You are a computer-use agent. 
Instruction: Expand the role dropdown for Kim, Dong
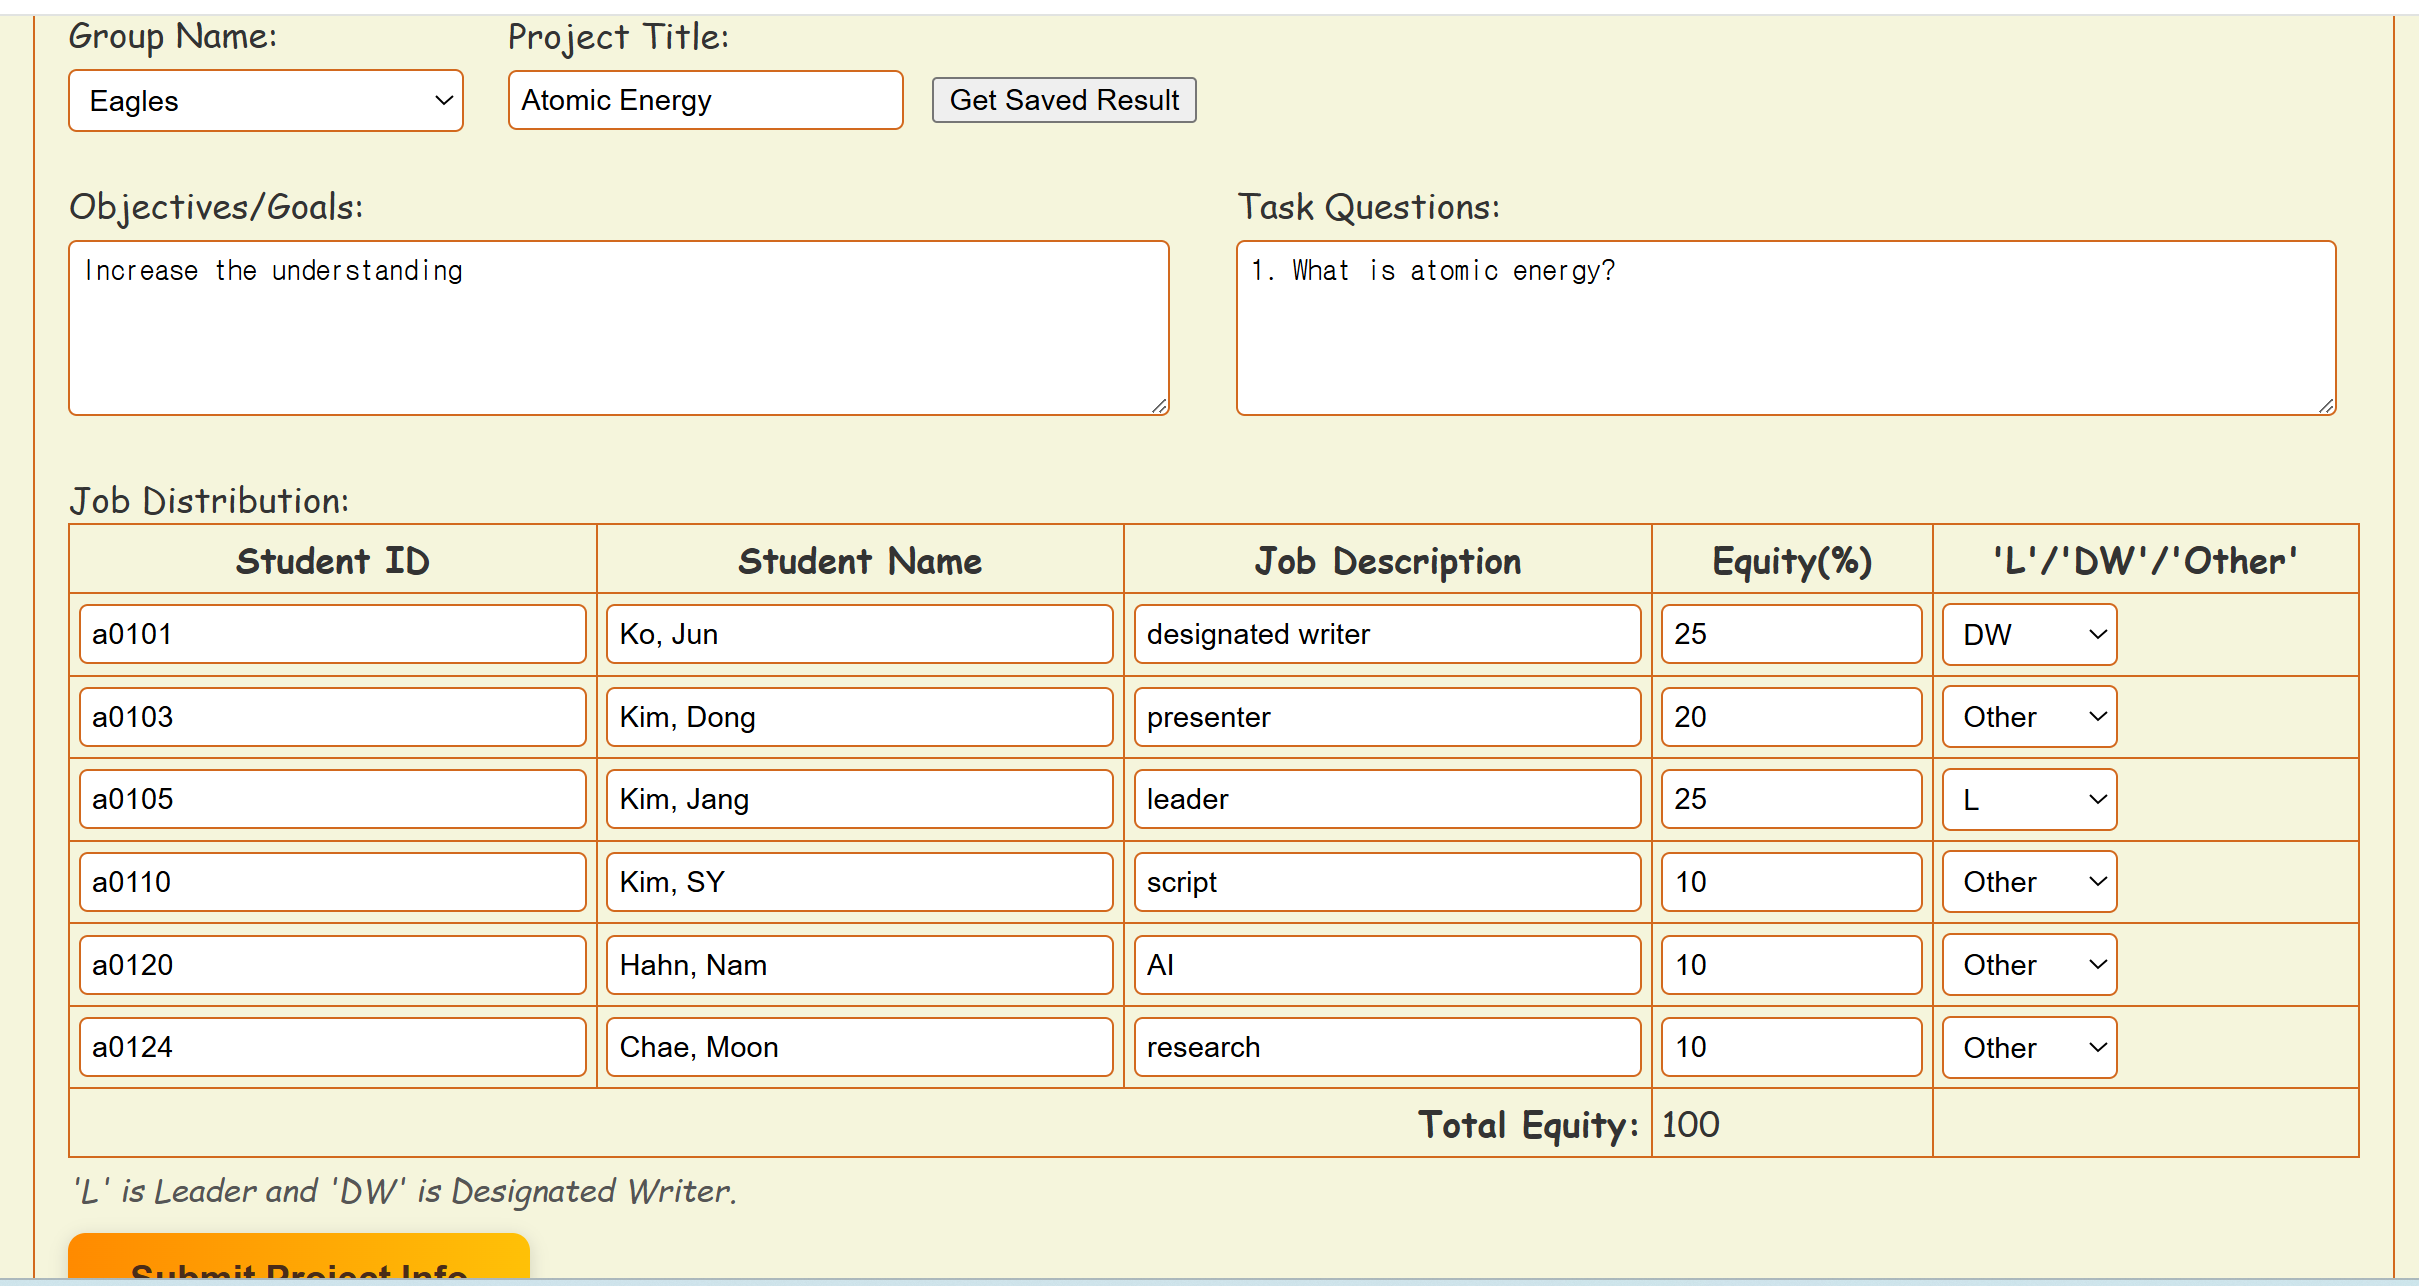coord(2028,717)
